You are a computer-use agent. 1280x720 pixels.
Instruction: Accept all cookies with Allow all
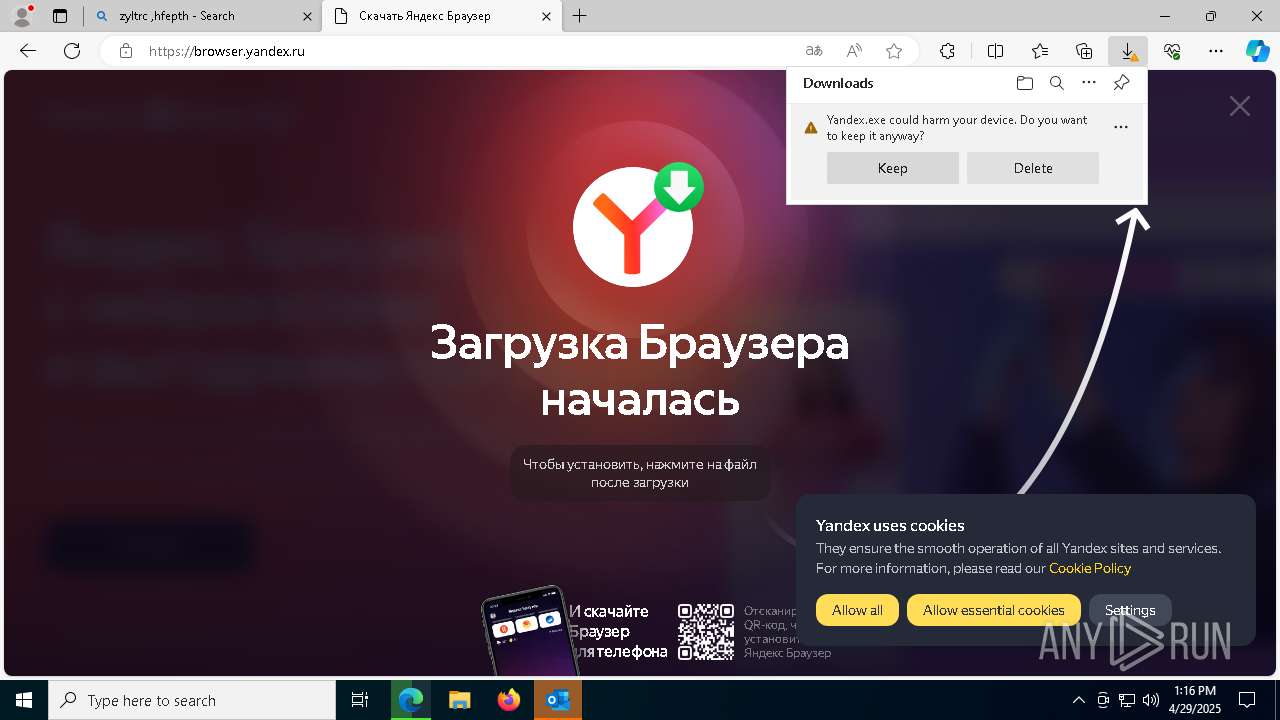[x=857, y=610]
